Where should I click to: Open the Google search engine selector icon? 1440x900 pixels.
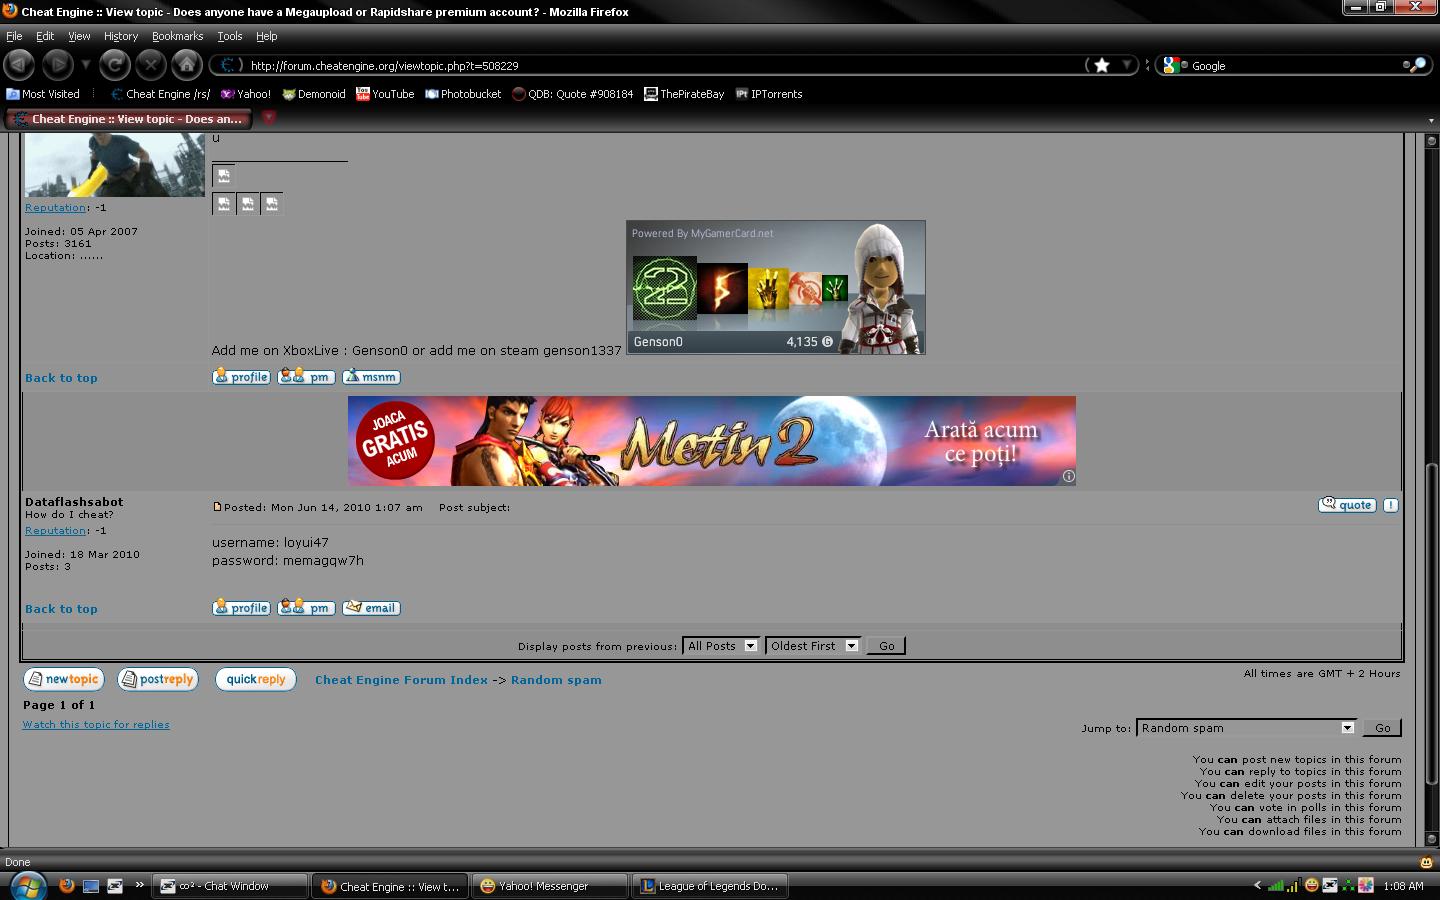pyautogui.click(x=1173, y=65)
